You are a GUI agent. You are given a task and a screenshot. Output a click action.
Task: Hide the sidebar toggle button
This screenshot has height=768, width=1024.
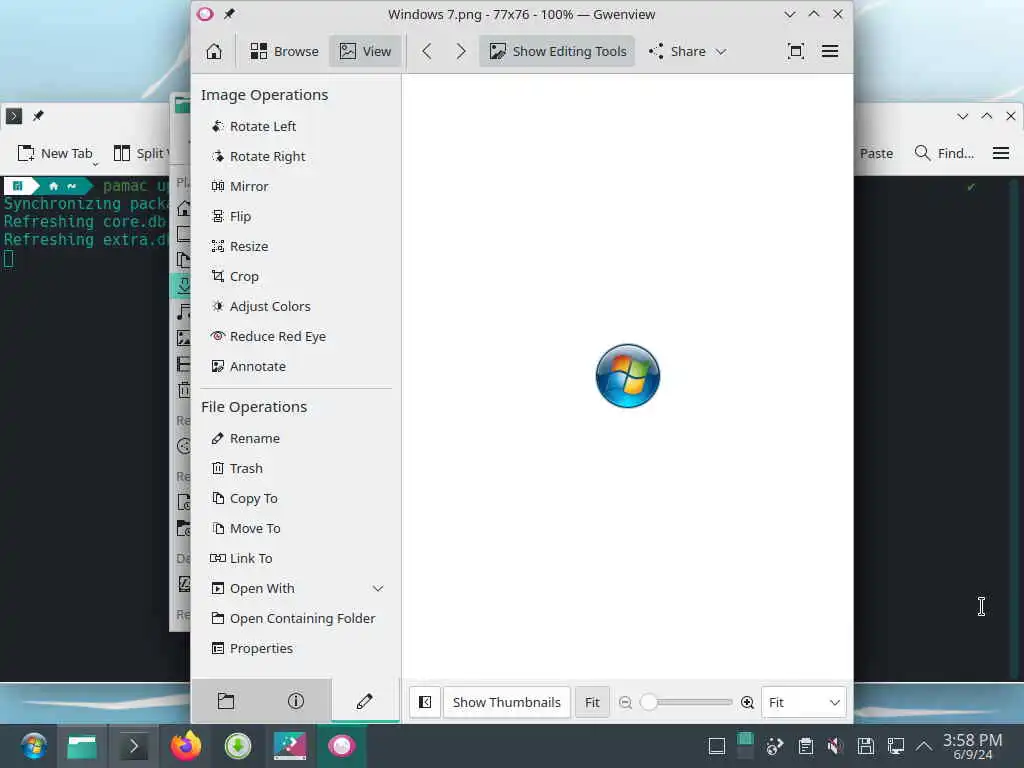424,702
